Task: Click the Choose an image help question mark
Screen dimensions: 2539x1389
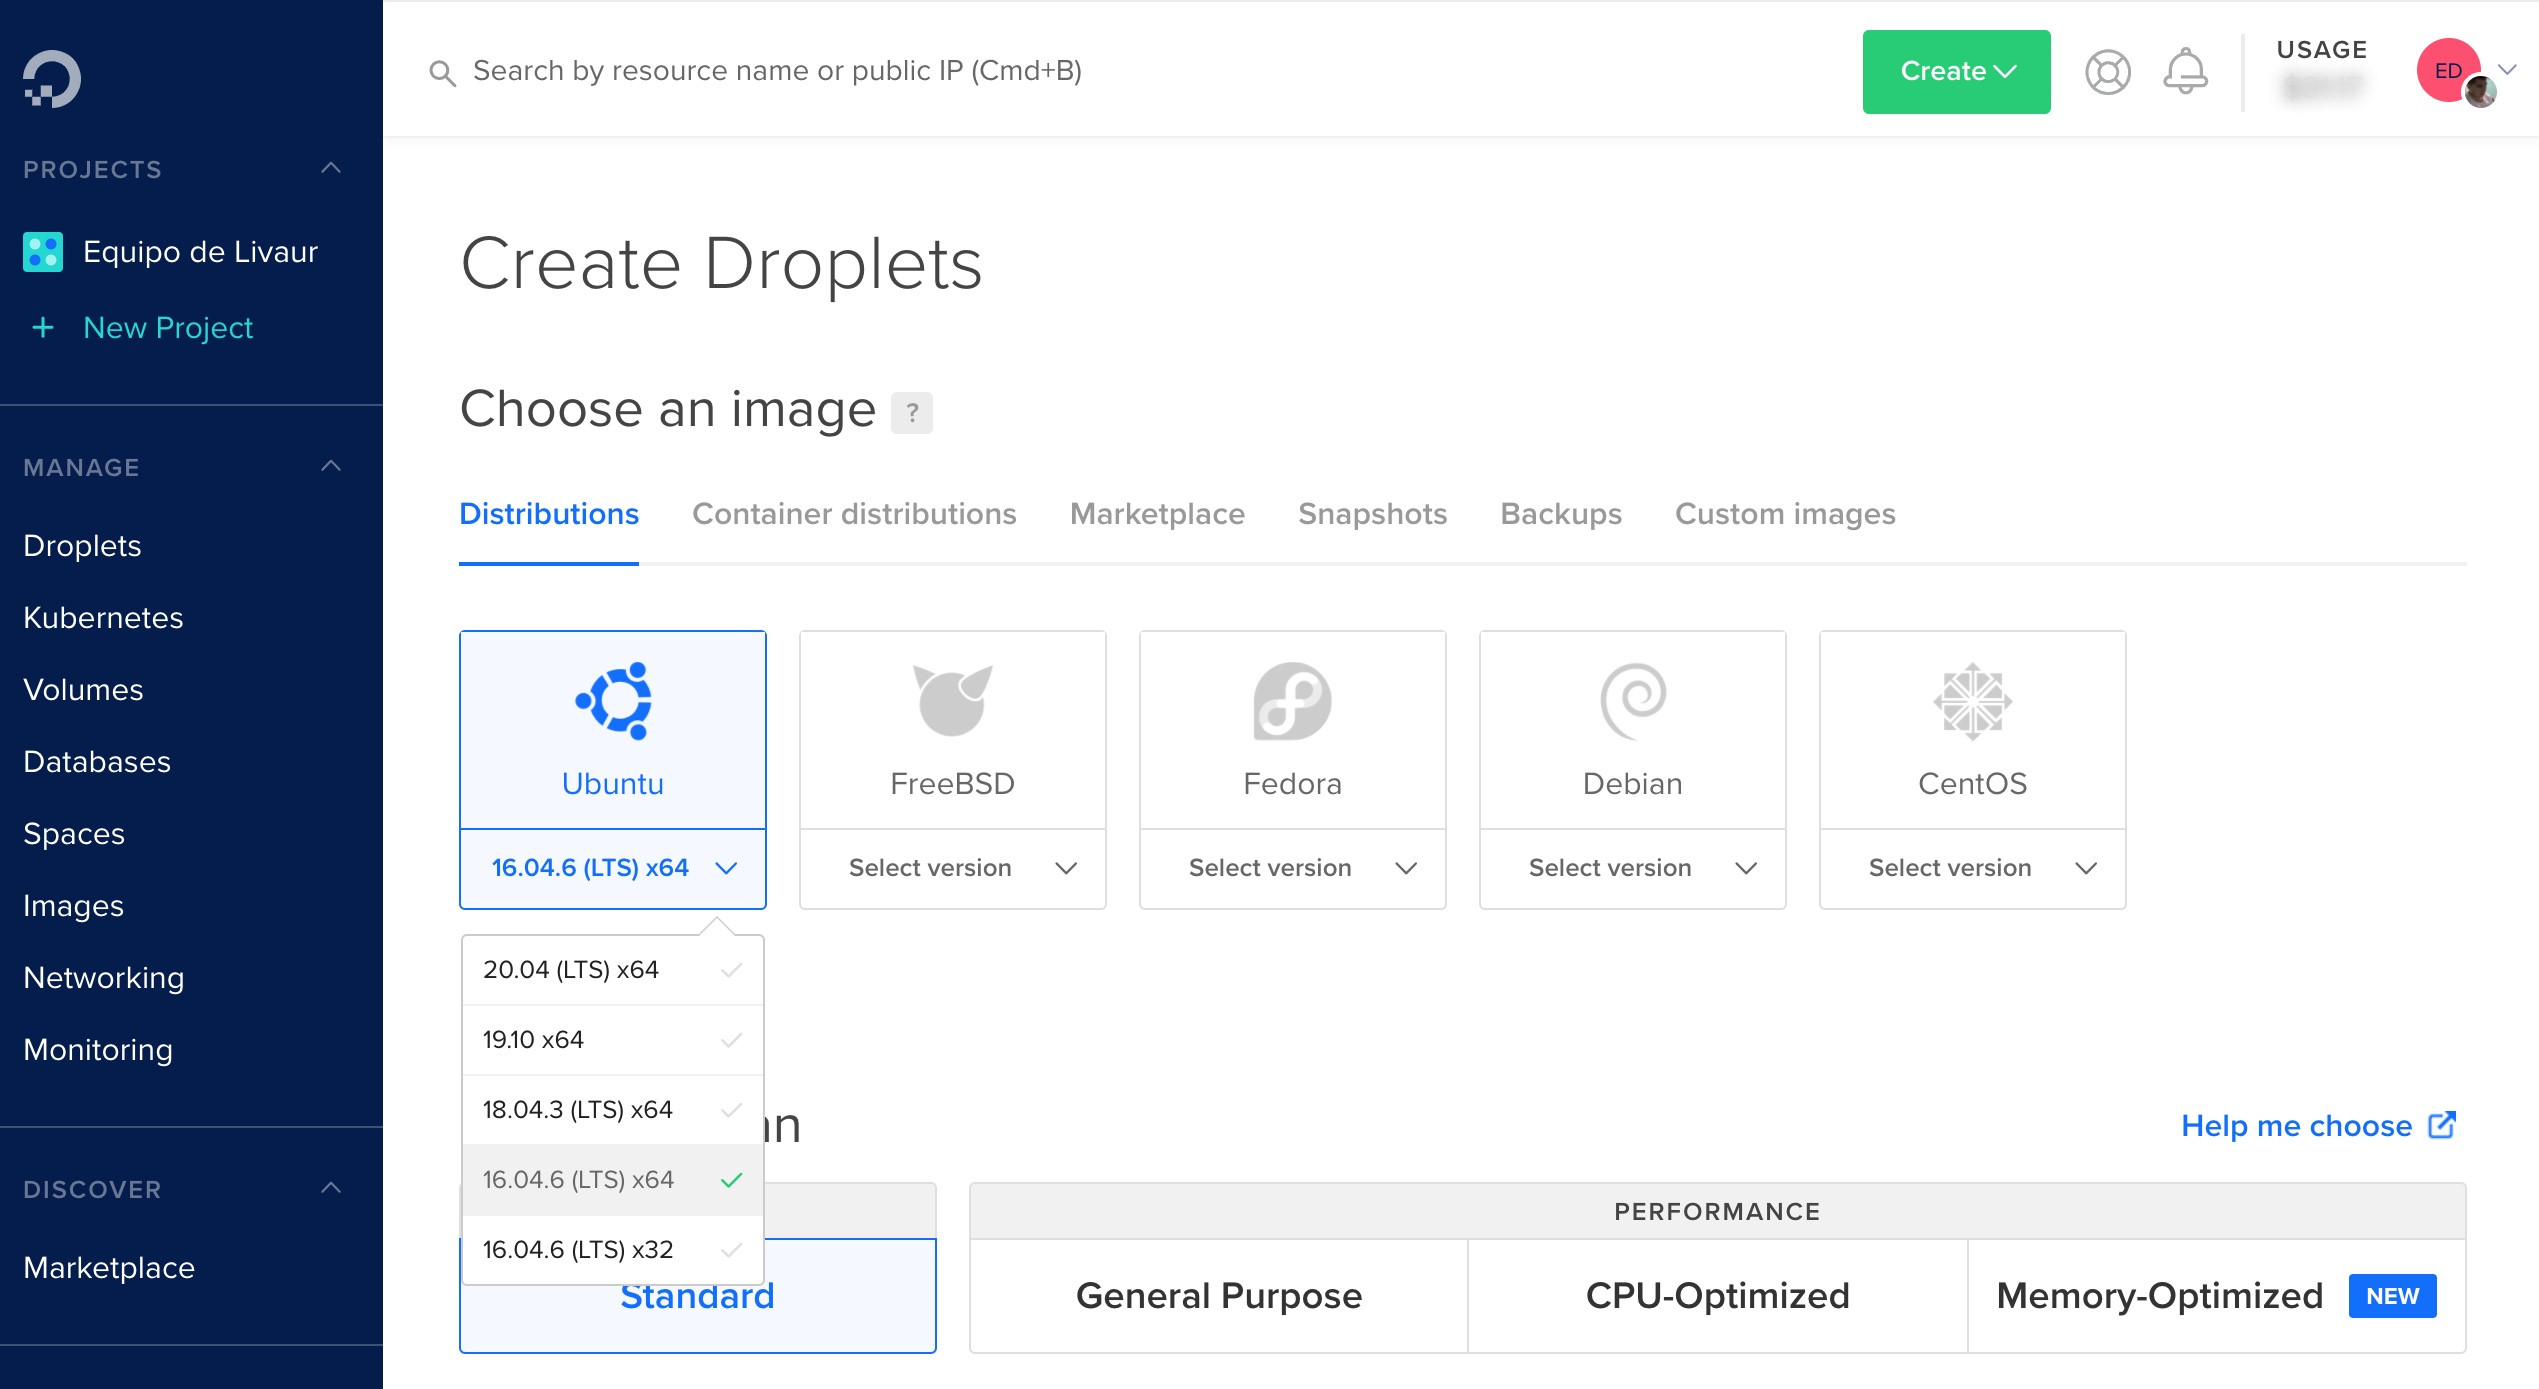Action: click(912, 412)
